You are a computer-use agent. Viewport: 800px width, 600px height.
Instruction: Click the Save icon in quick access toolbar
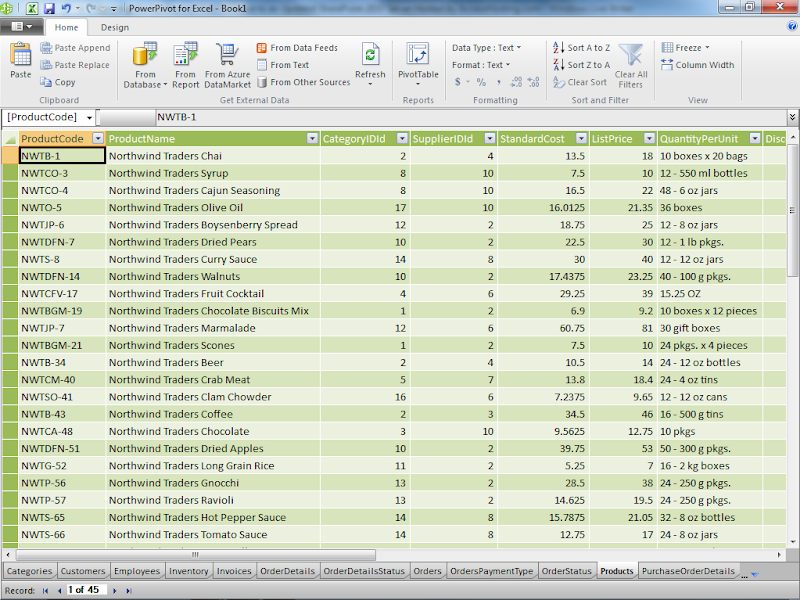tap(49, 8)
